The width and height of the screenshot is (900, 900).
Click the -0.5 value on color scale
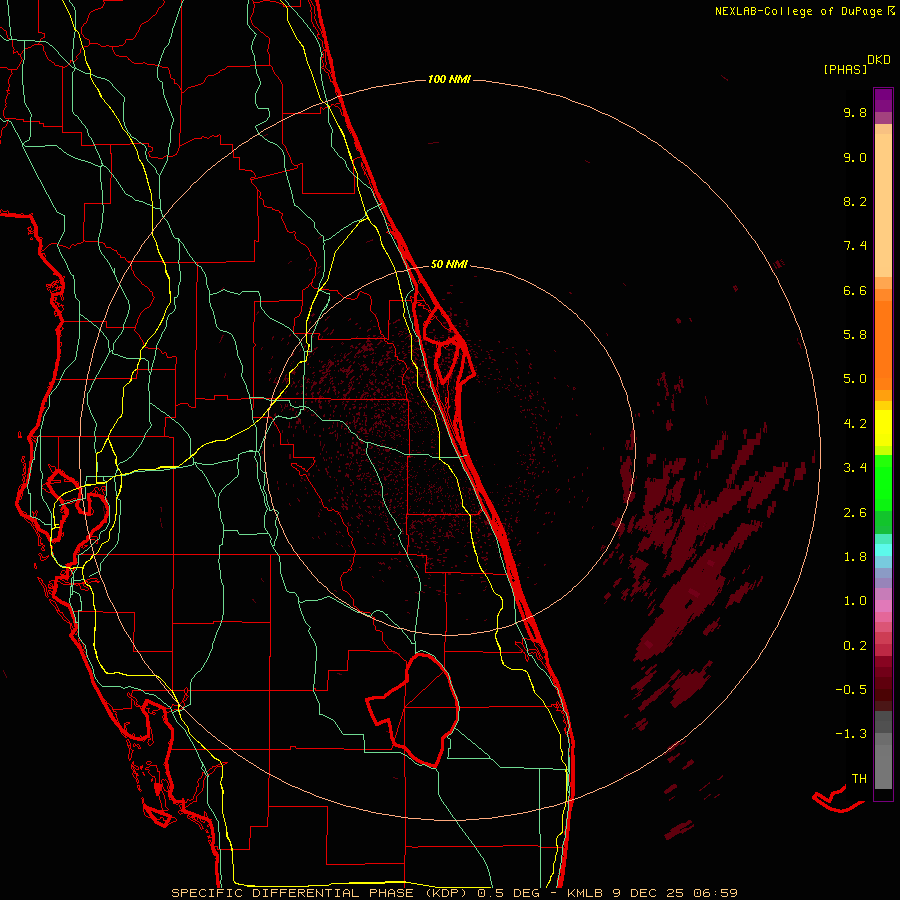[851, 690]
